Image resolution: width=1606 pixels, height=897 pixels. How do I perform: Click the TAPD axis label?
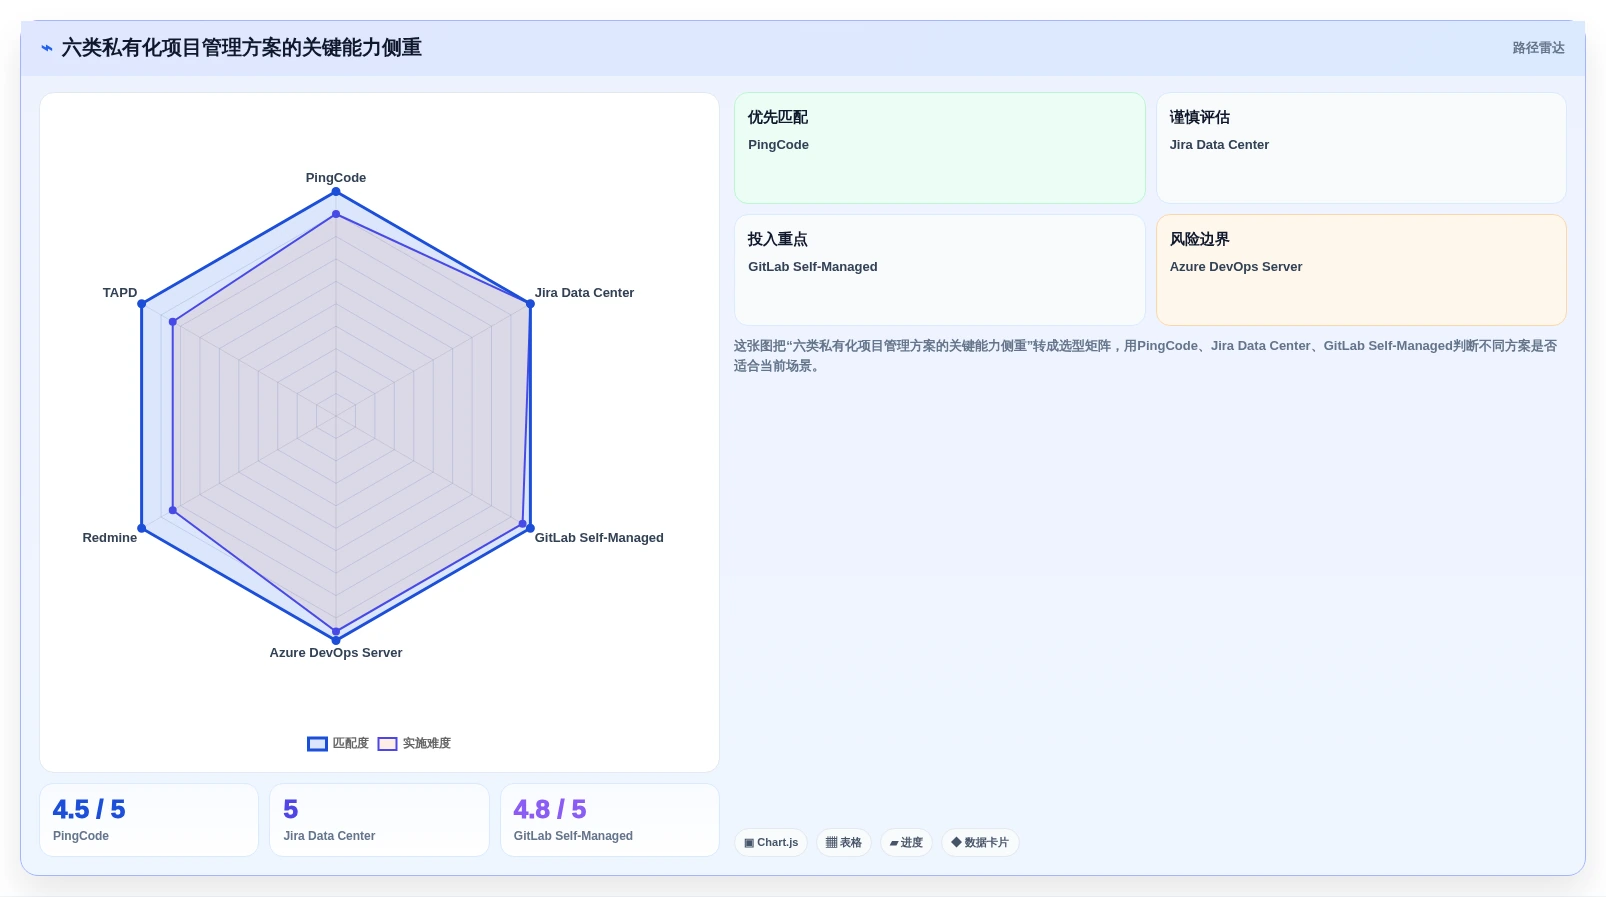pyautogui.click(x=120, y=293)
